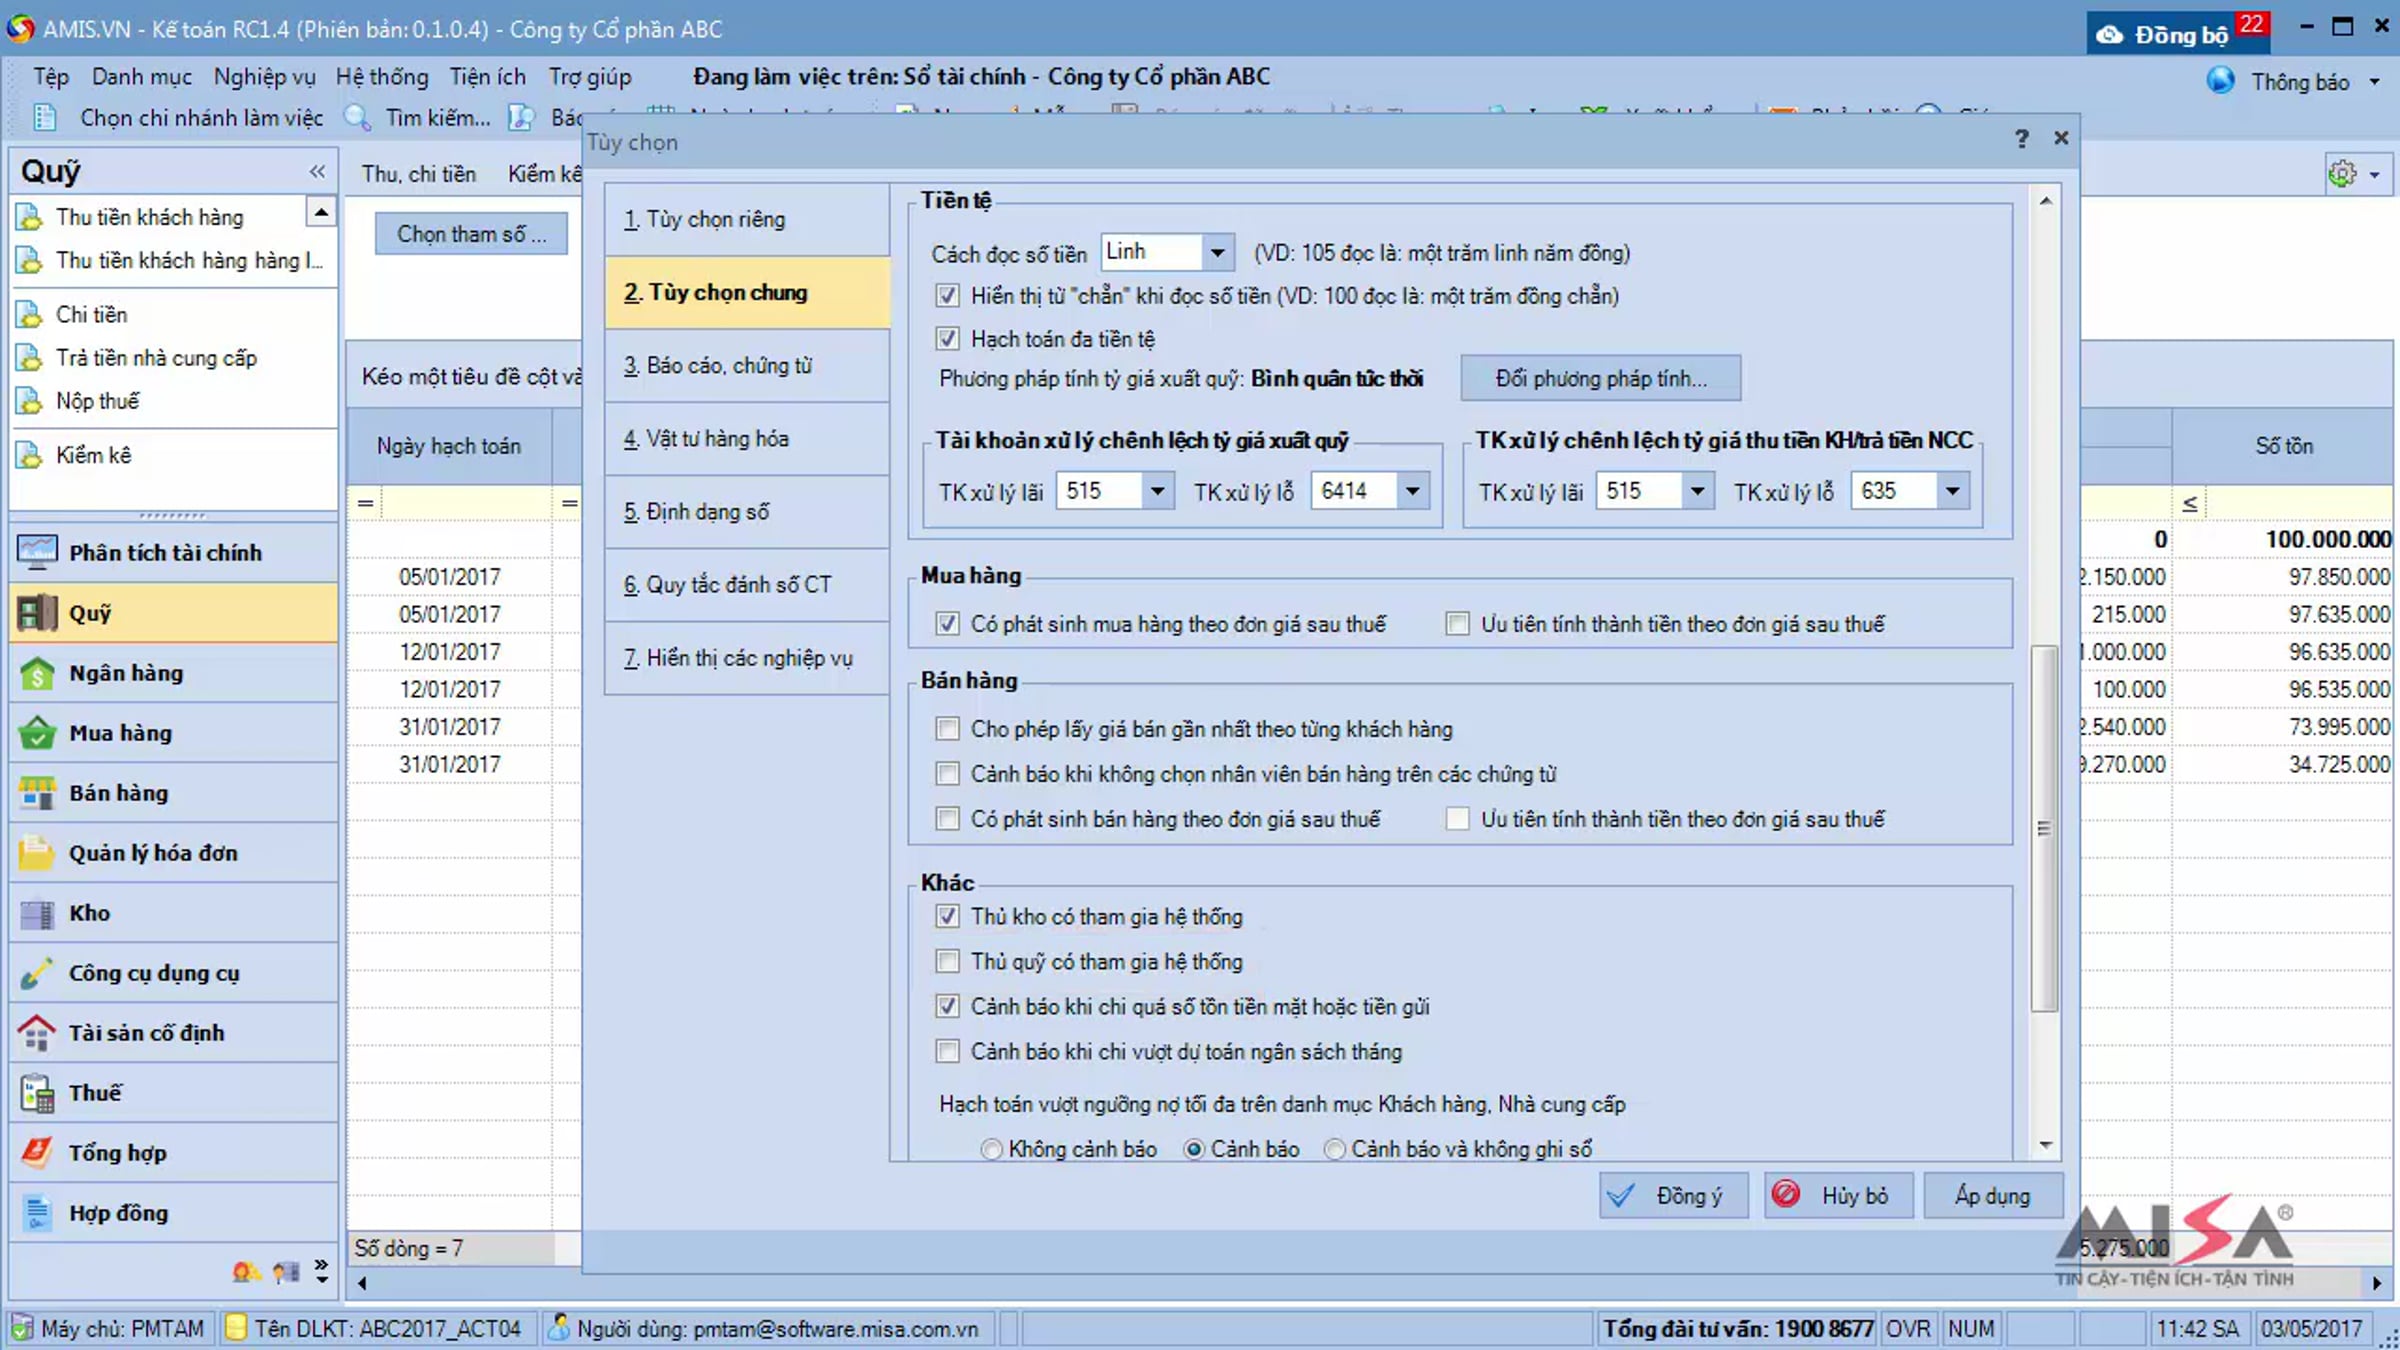Screen dimensions: 2400x1350
Task: Switch to 5. Định dạng số tab
Action: (x=747, y=511)
